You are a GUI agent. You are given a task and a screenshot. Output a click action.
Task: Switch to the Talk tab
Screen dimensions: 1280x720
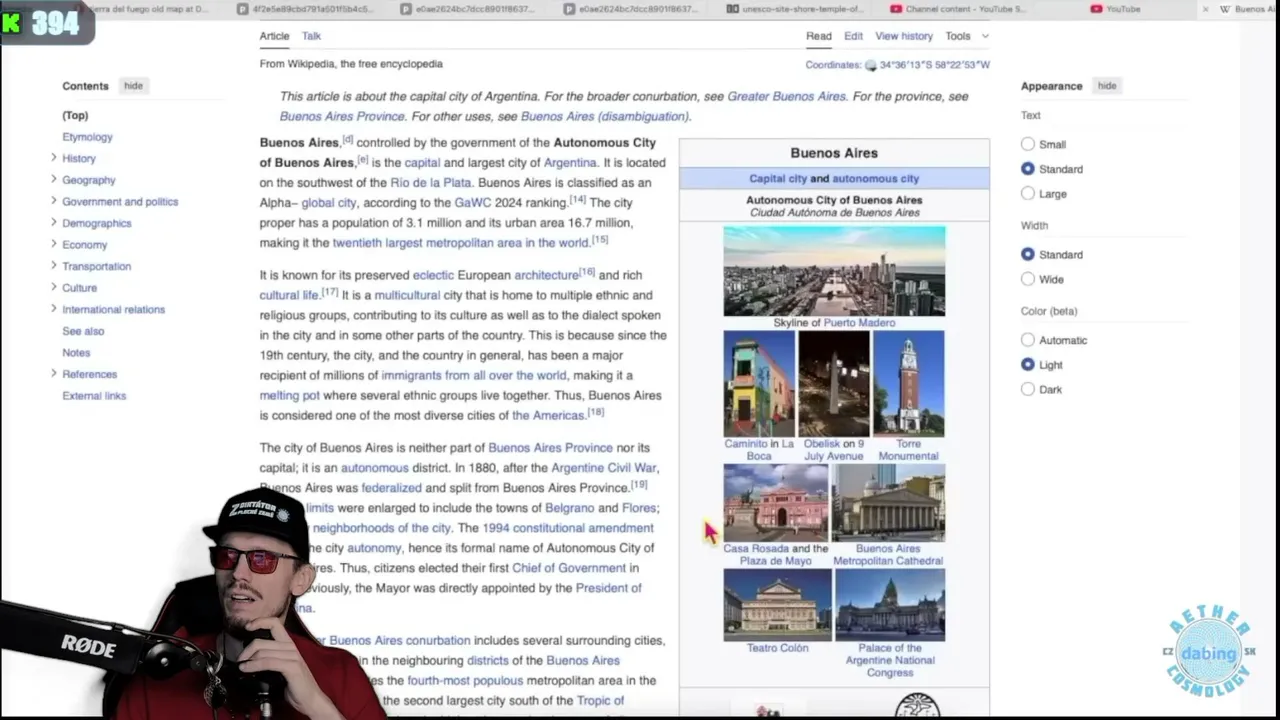tap(311, 36)
